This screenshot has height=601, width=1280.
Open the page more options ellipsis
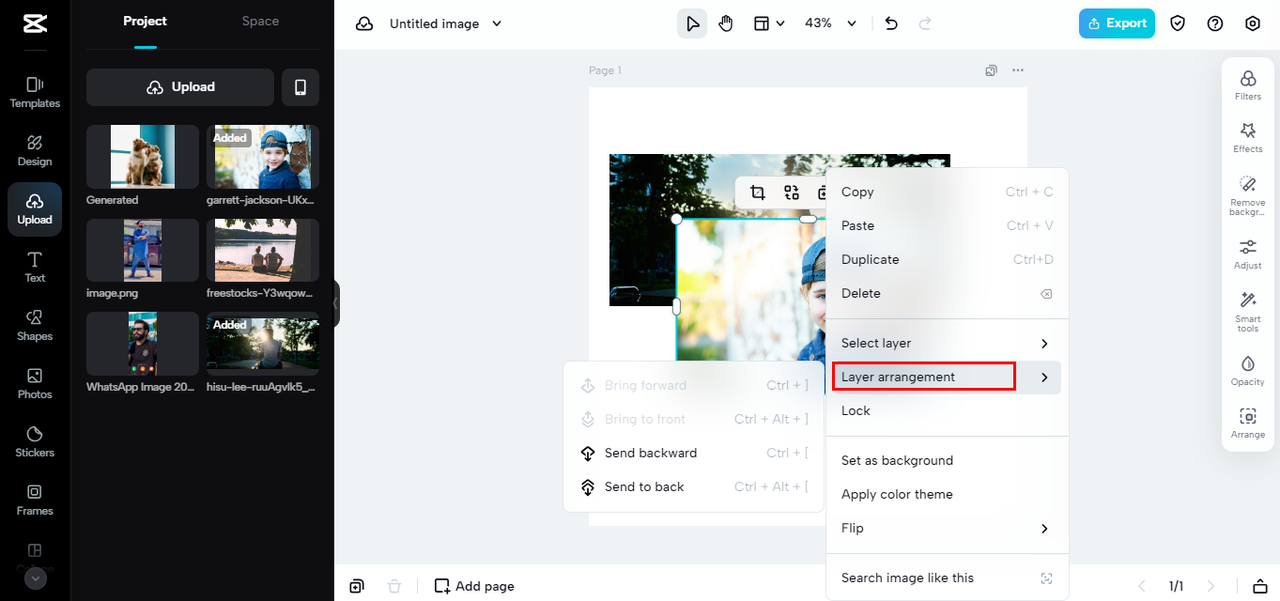tap(1018, 70)
